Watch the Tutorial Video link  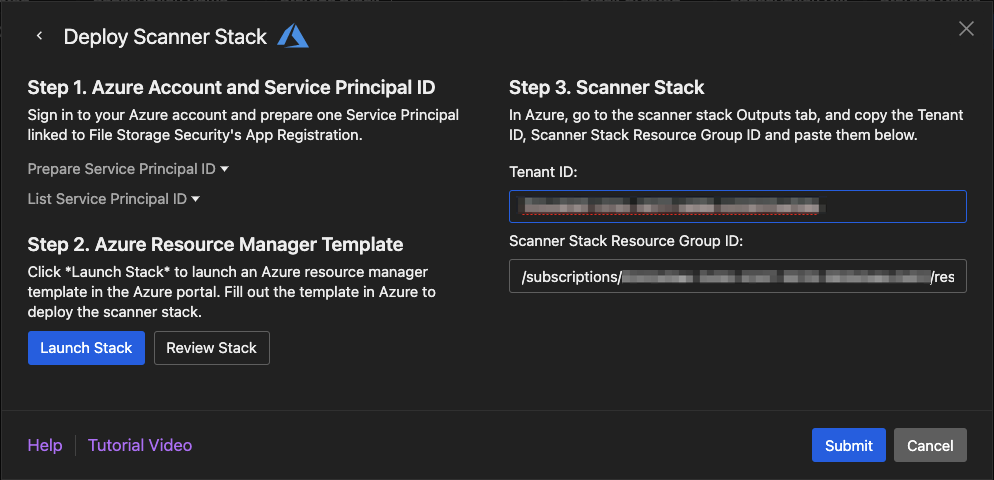pyautogui.click(x=140, y=445)
